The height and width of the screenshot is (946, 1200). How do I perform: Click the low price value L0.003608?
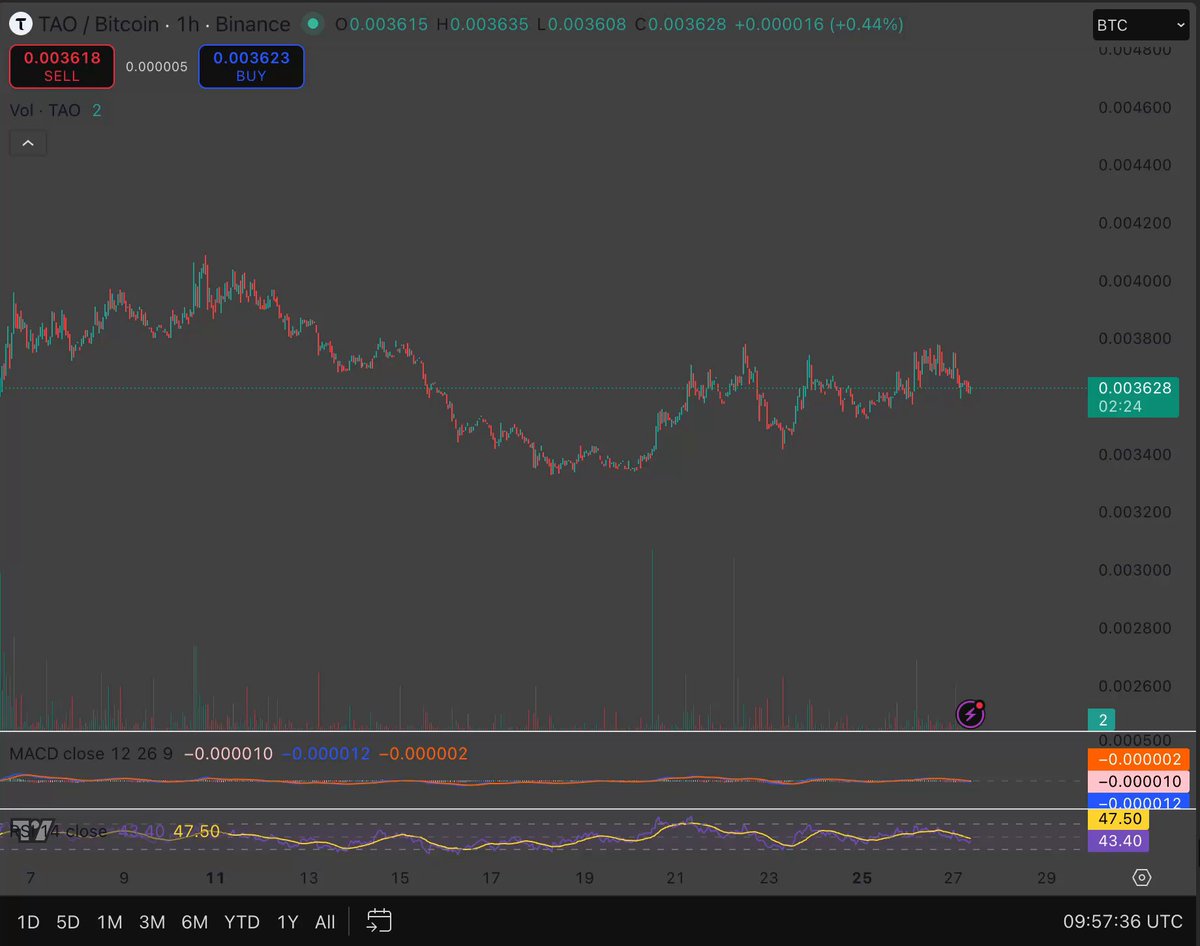click(x=583, y=23)
